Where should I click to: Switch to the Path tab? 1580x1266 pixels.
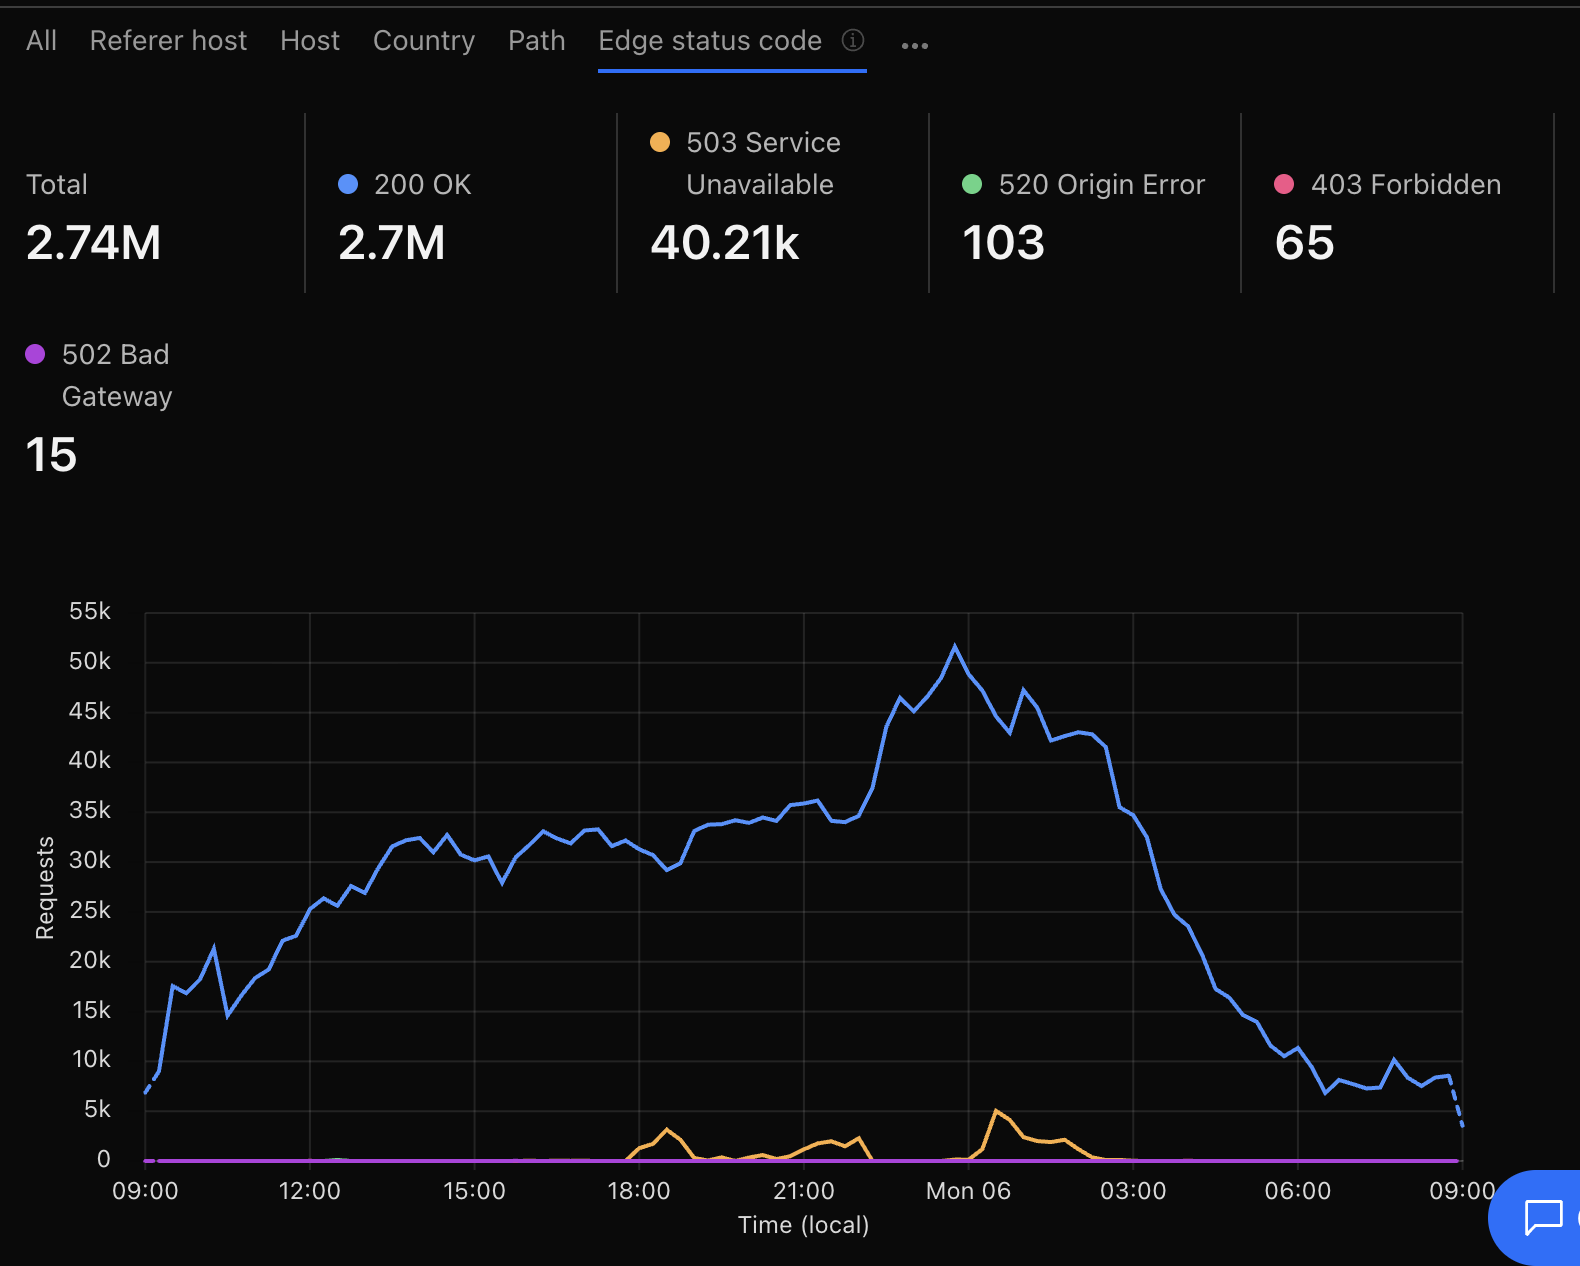pos(537,41)
